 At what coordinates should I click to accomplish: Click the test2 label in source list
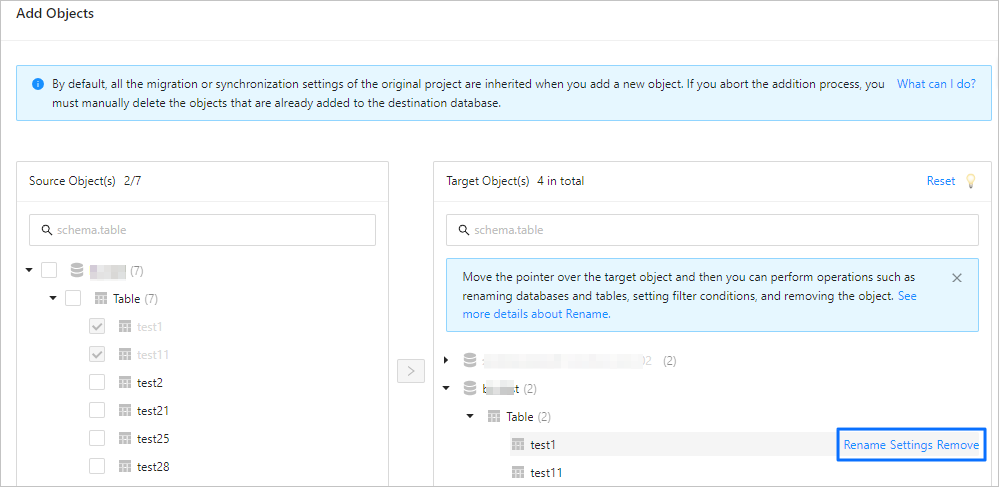(x=150, y=382)
